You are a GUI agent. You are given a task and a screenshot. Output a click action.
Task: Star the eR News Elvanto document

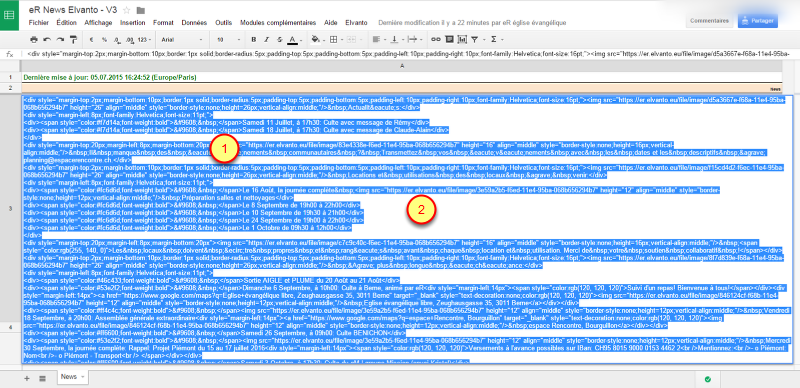coord(127,10)
